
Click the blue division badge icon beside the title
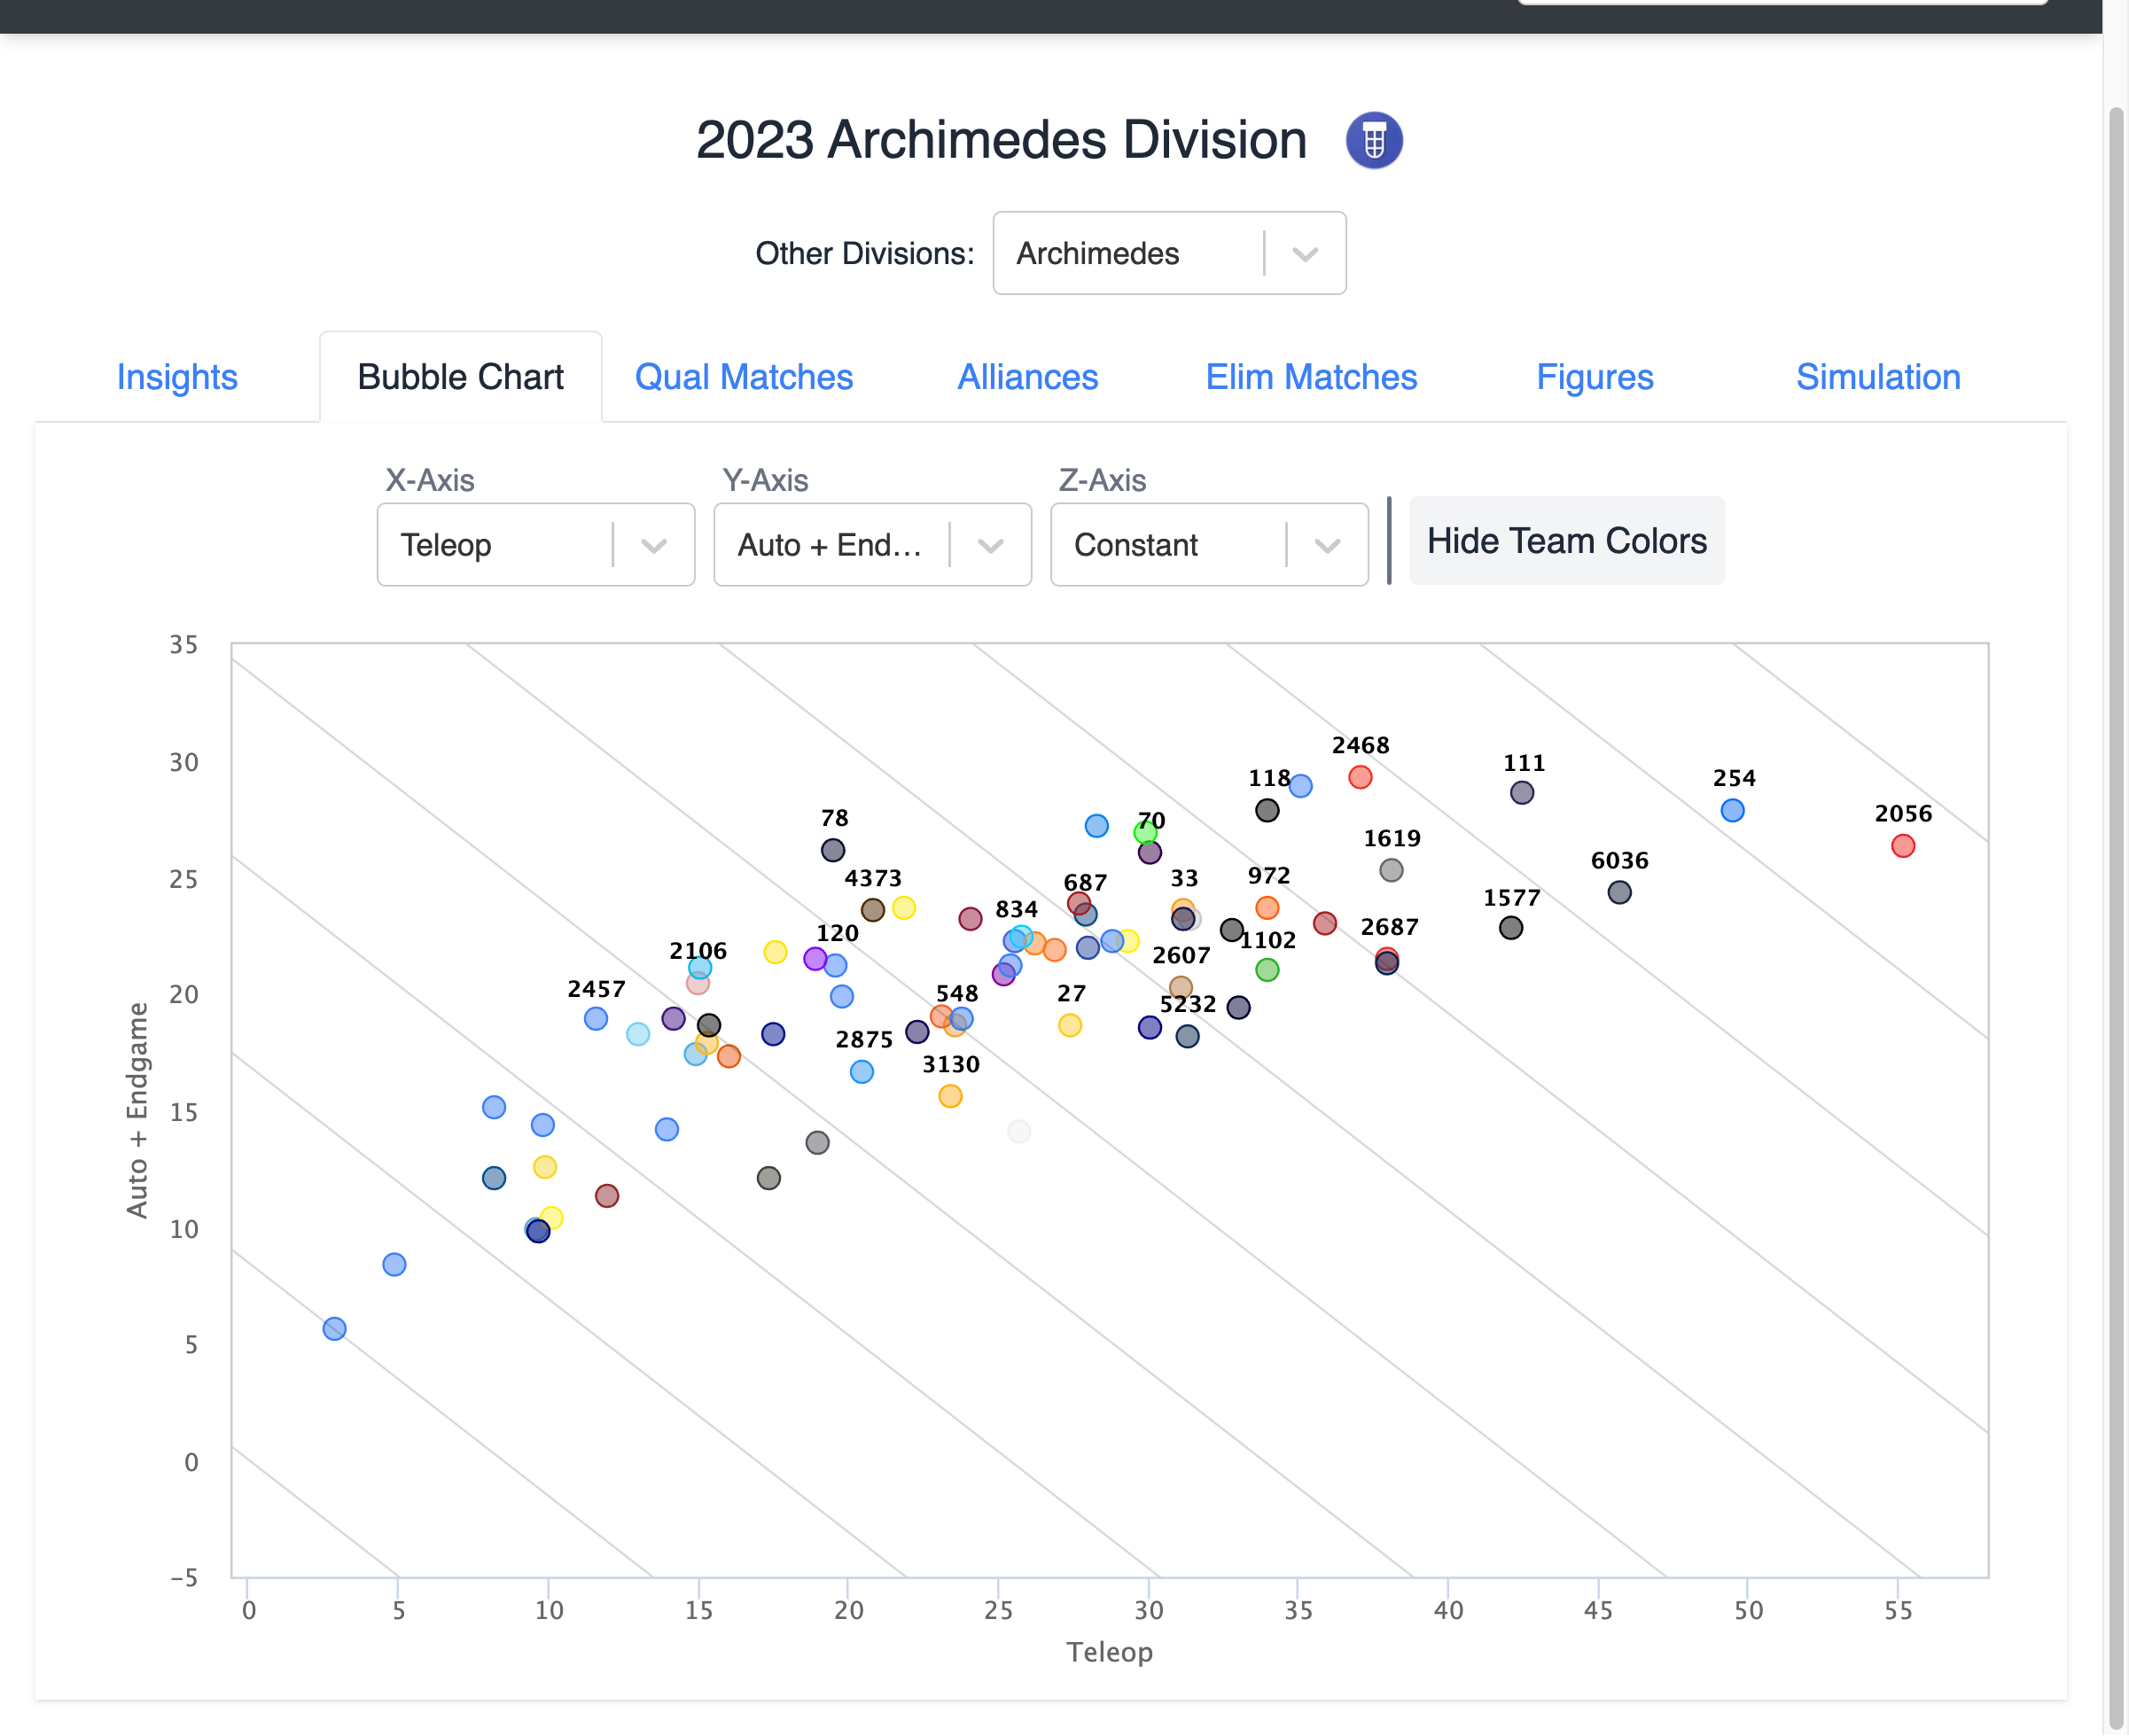[x=1374, y=140]
